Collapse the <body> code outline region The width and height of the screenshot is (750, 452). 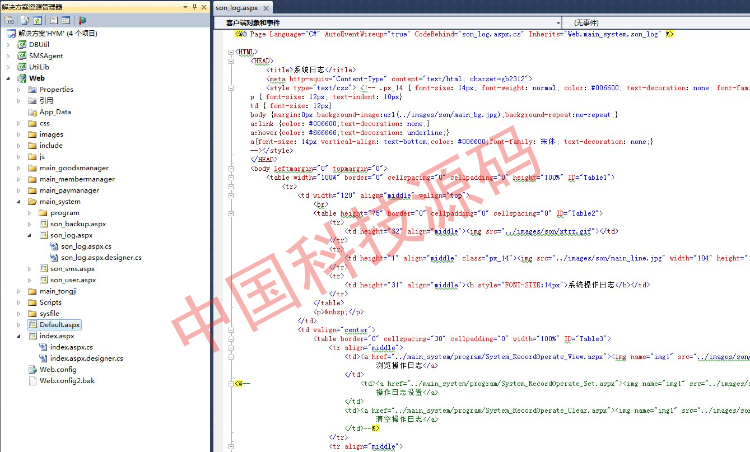pyautogui.click(x=231, y=168)
